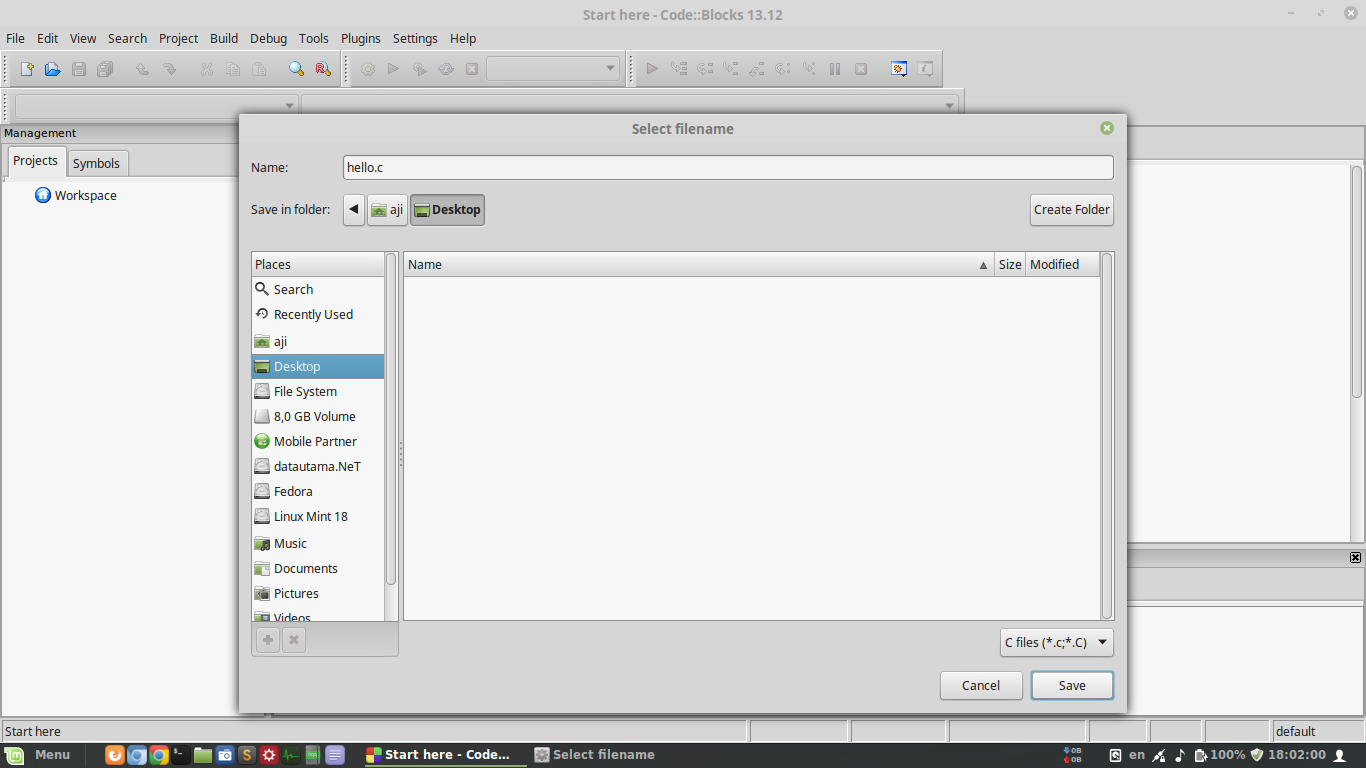Click the Redo toolbar icon

(169, 69)
